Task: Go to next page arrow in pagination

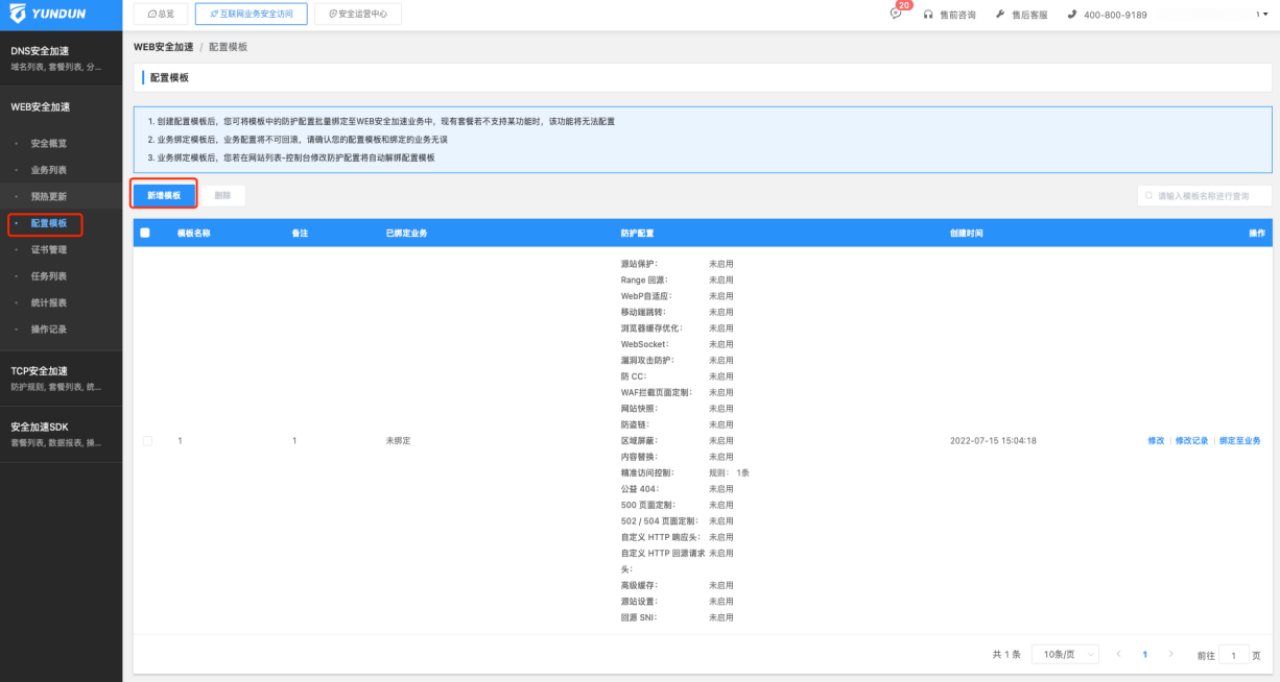Action: click(x=1171, y=654)
